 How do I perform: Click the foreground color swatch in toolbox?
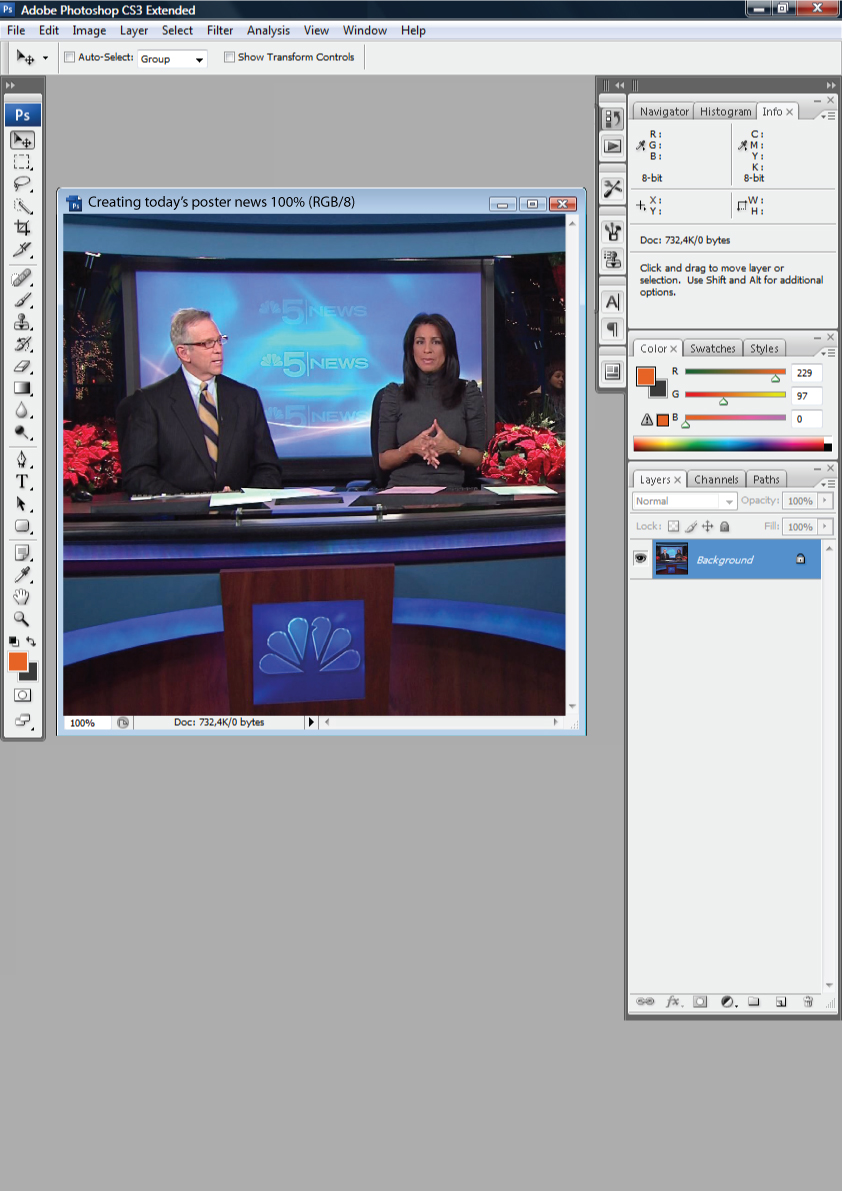[17, 661]
